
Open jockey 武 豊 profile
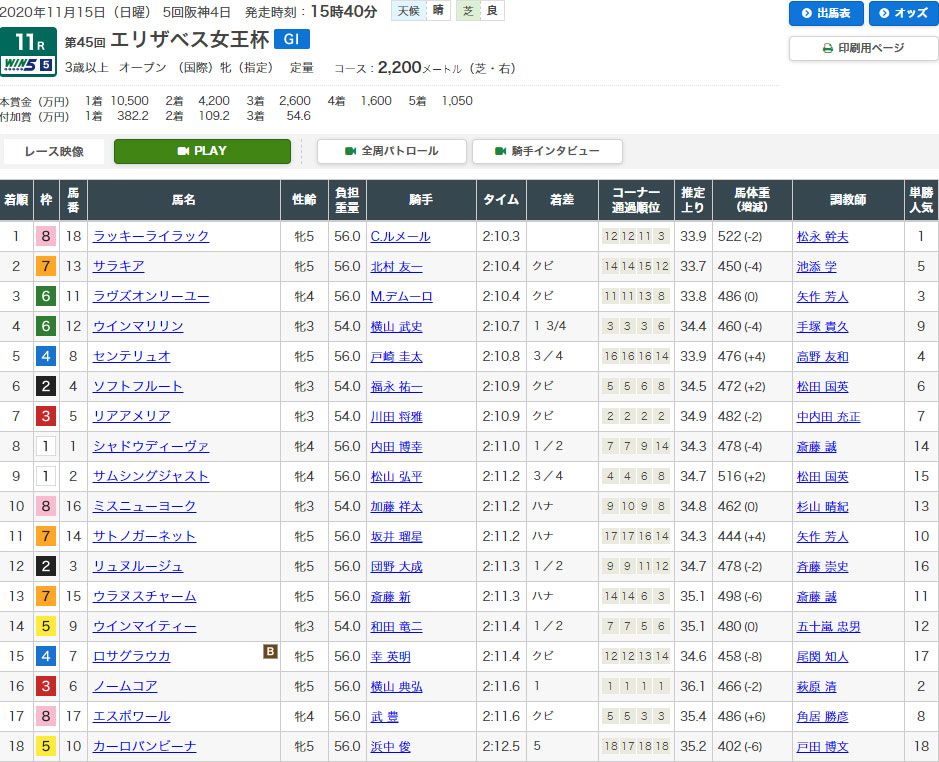click(x=383, y=716)
